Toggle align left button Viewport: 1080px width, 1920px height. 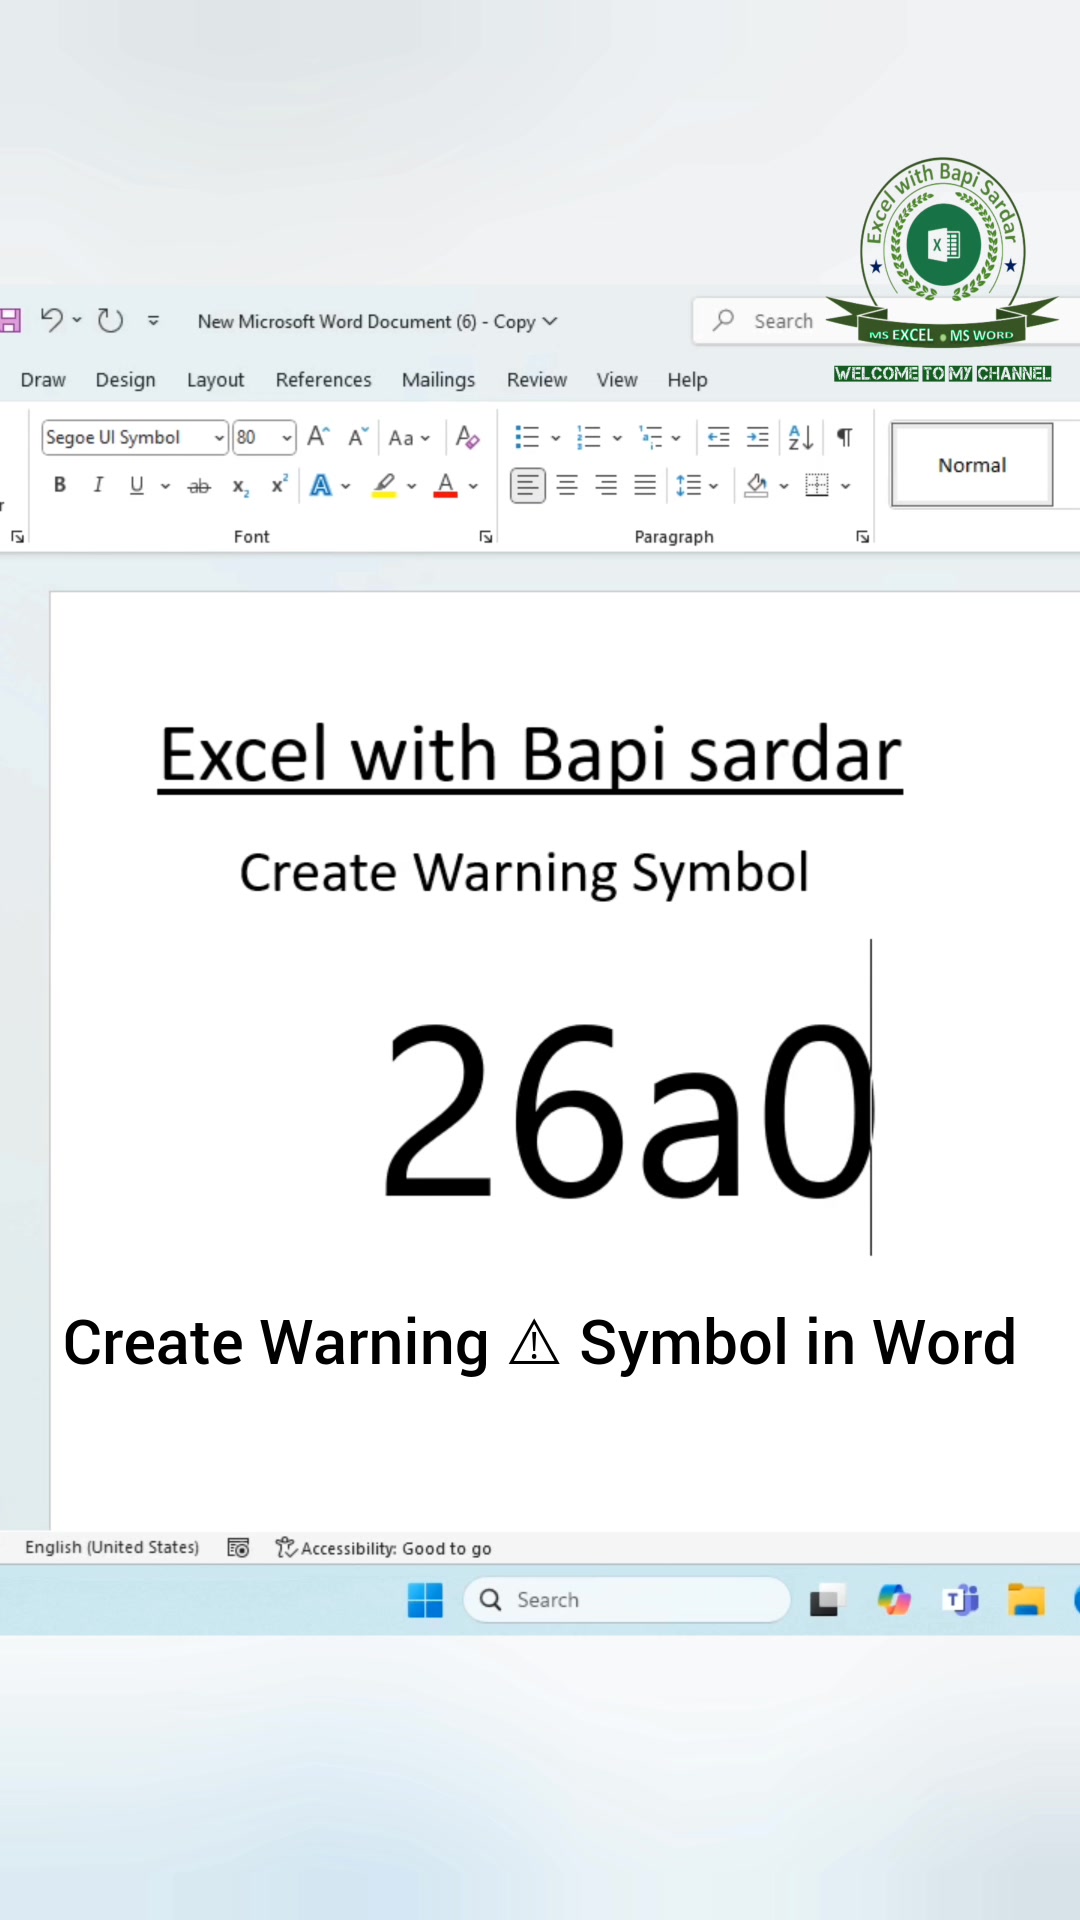tap(528, 486)
